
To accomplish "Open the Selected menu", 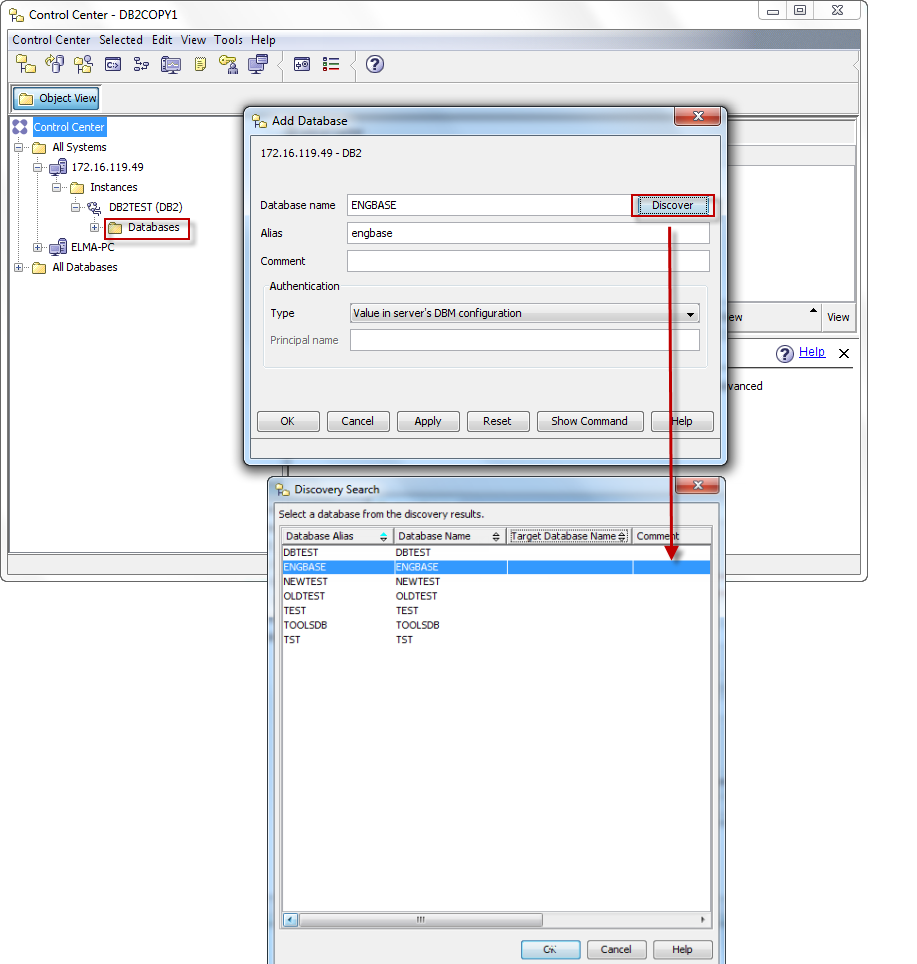I will pos(120,40).
